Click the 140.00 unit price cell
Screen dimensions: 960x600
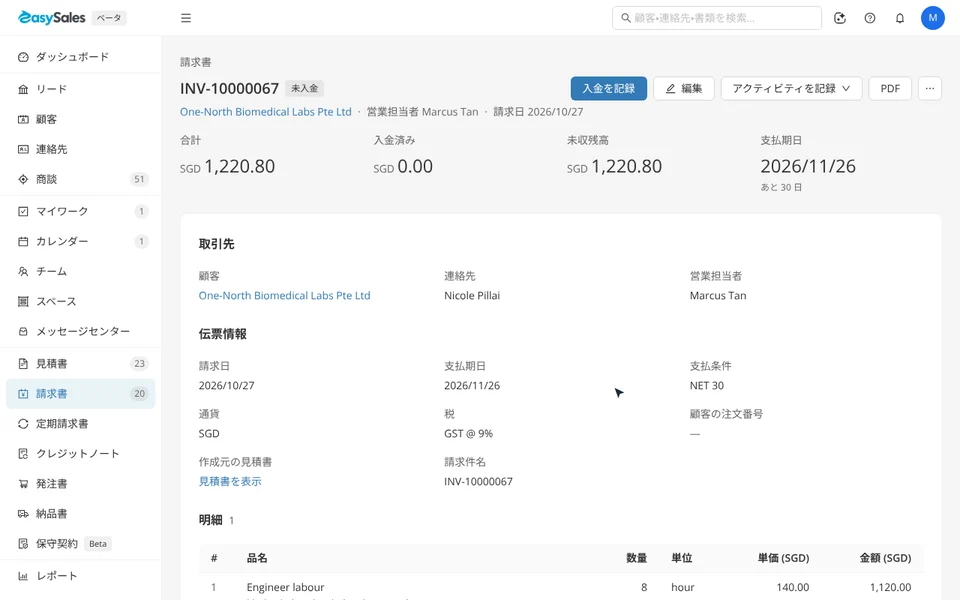tap(793, 587)
